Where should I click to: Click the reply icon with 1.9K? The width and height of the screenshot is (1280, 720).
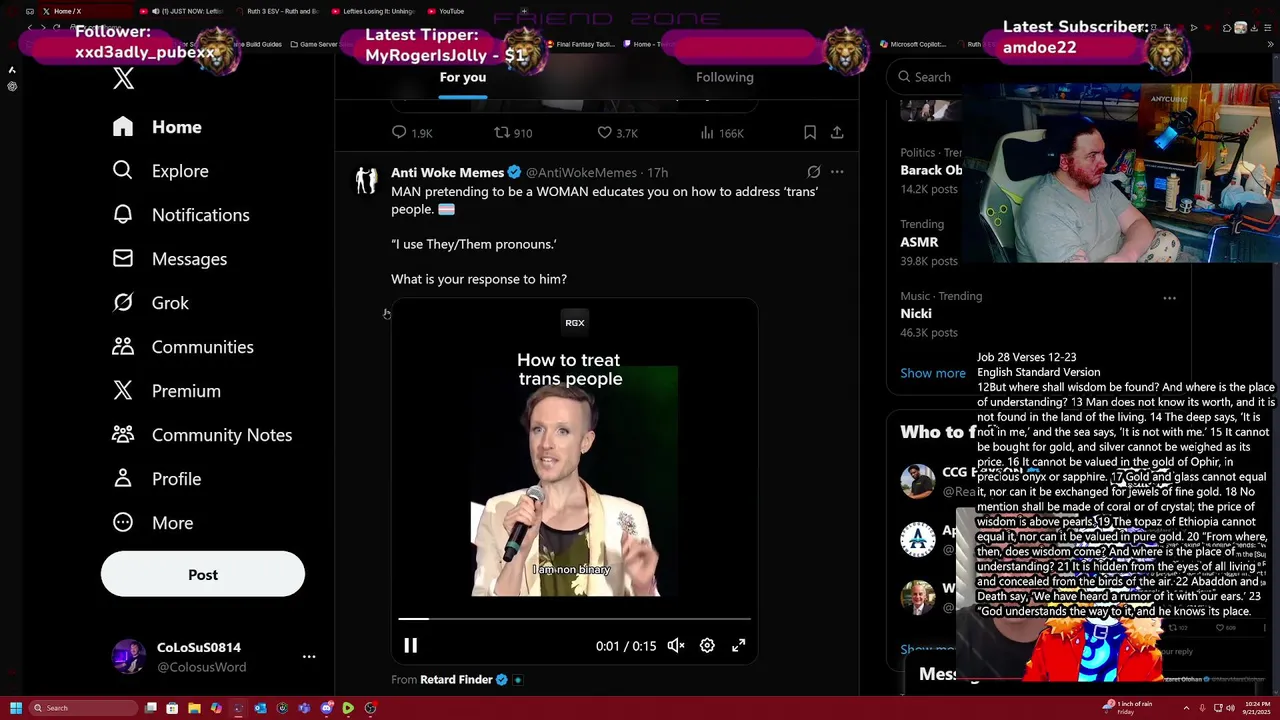(399, 133)
